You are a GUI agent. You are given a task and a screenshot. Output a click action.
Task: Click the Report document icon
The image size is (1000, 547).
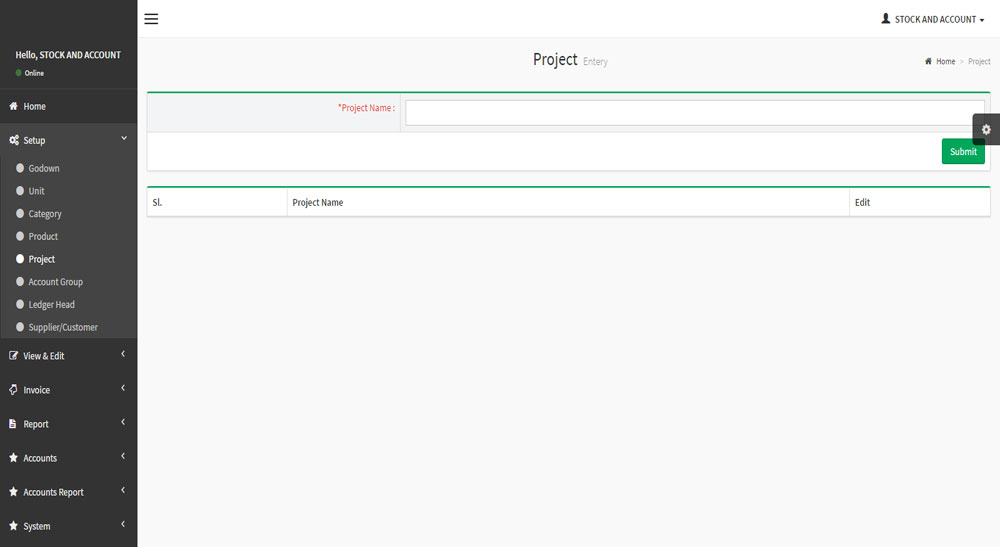point(13,424)
